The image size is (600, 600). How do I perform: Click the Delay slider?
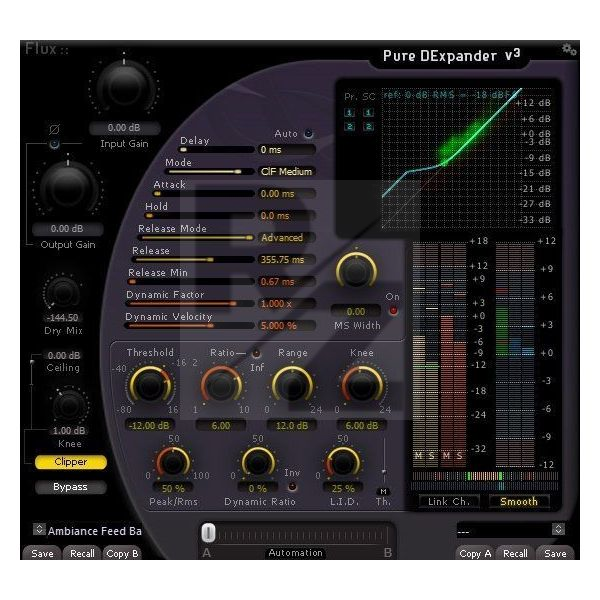coord(217,150)
